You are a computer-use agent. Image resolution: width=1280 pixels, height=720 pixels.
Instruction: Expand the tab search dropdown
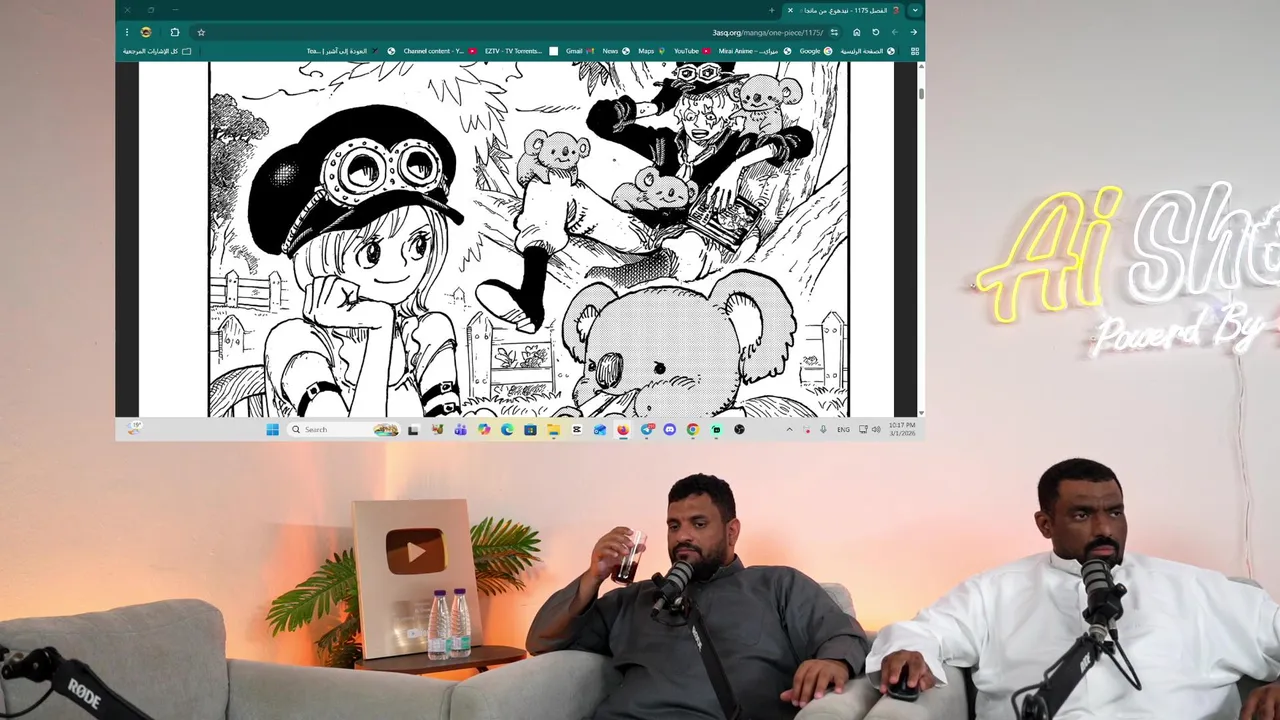[915, 10]
